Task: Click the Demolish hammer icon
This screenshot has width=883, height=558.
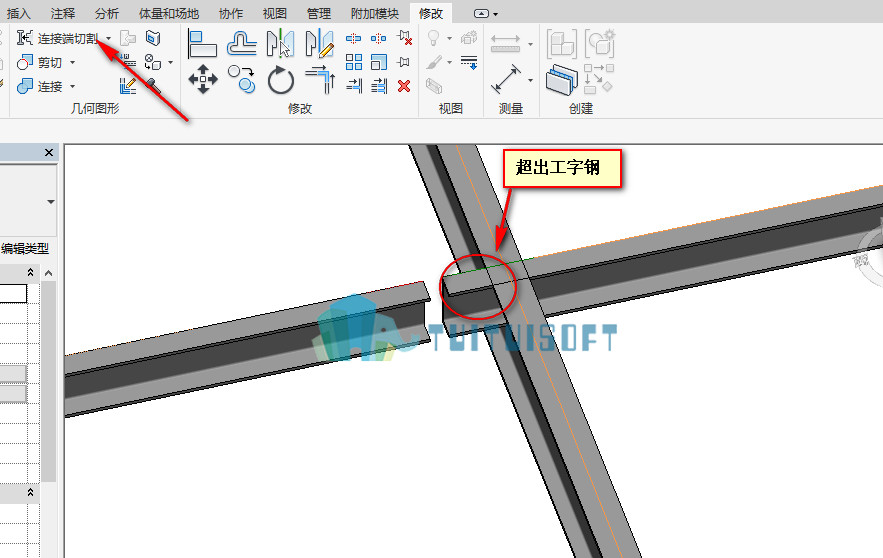Action: tap(153, 86)
